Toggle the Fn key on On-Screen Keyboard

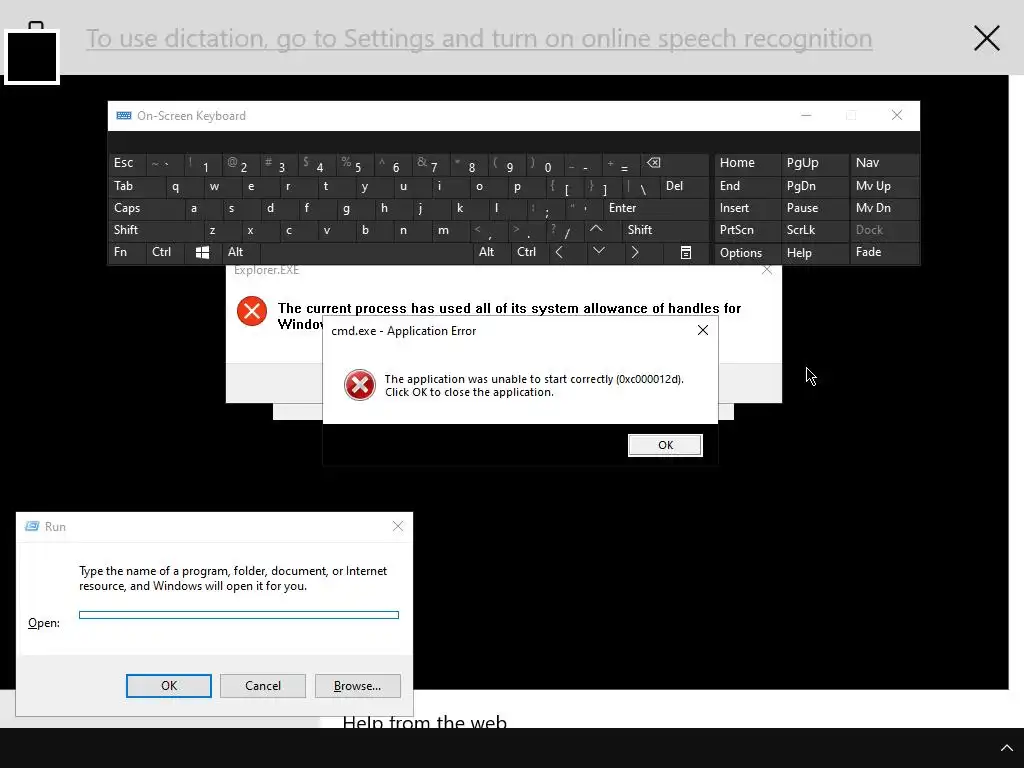point(127,252)
